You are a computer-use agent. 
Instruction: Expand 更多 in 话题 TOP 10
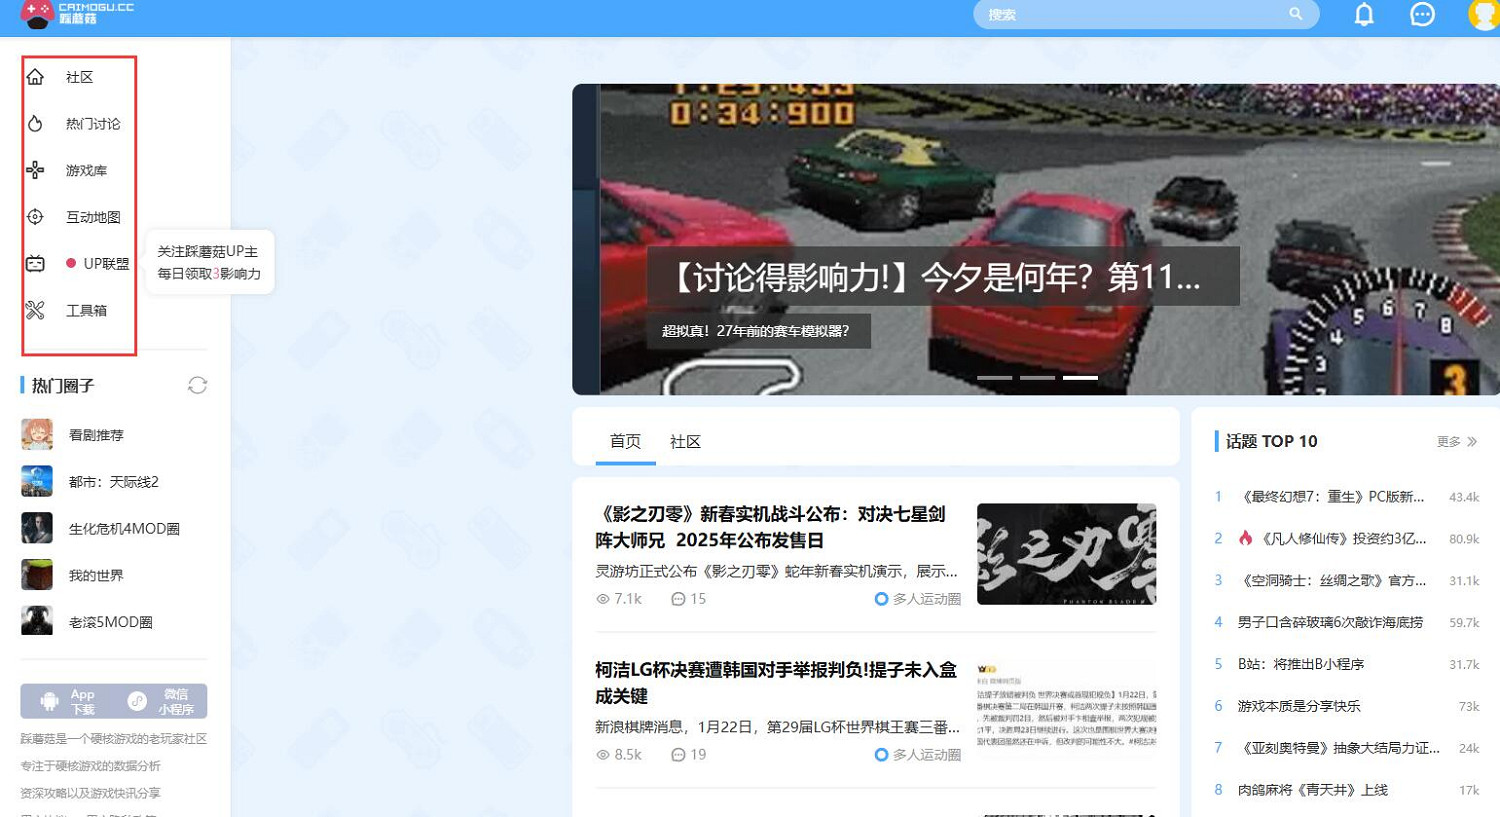click(x=1456, y=442)
